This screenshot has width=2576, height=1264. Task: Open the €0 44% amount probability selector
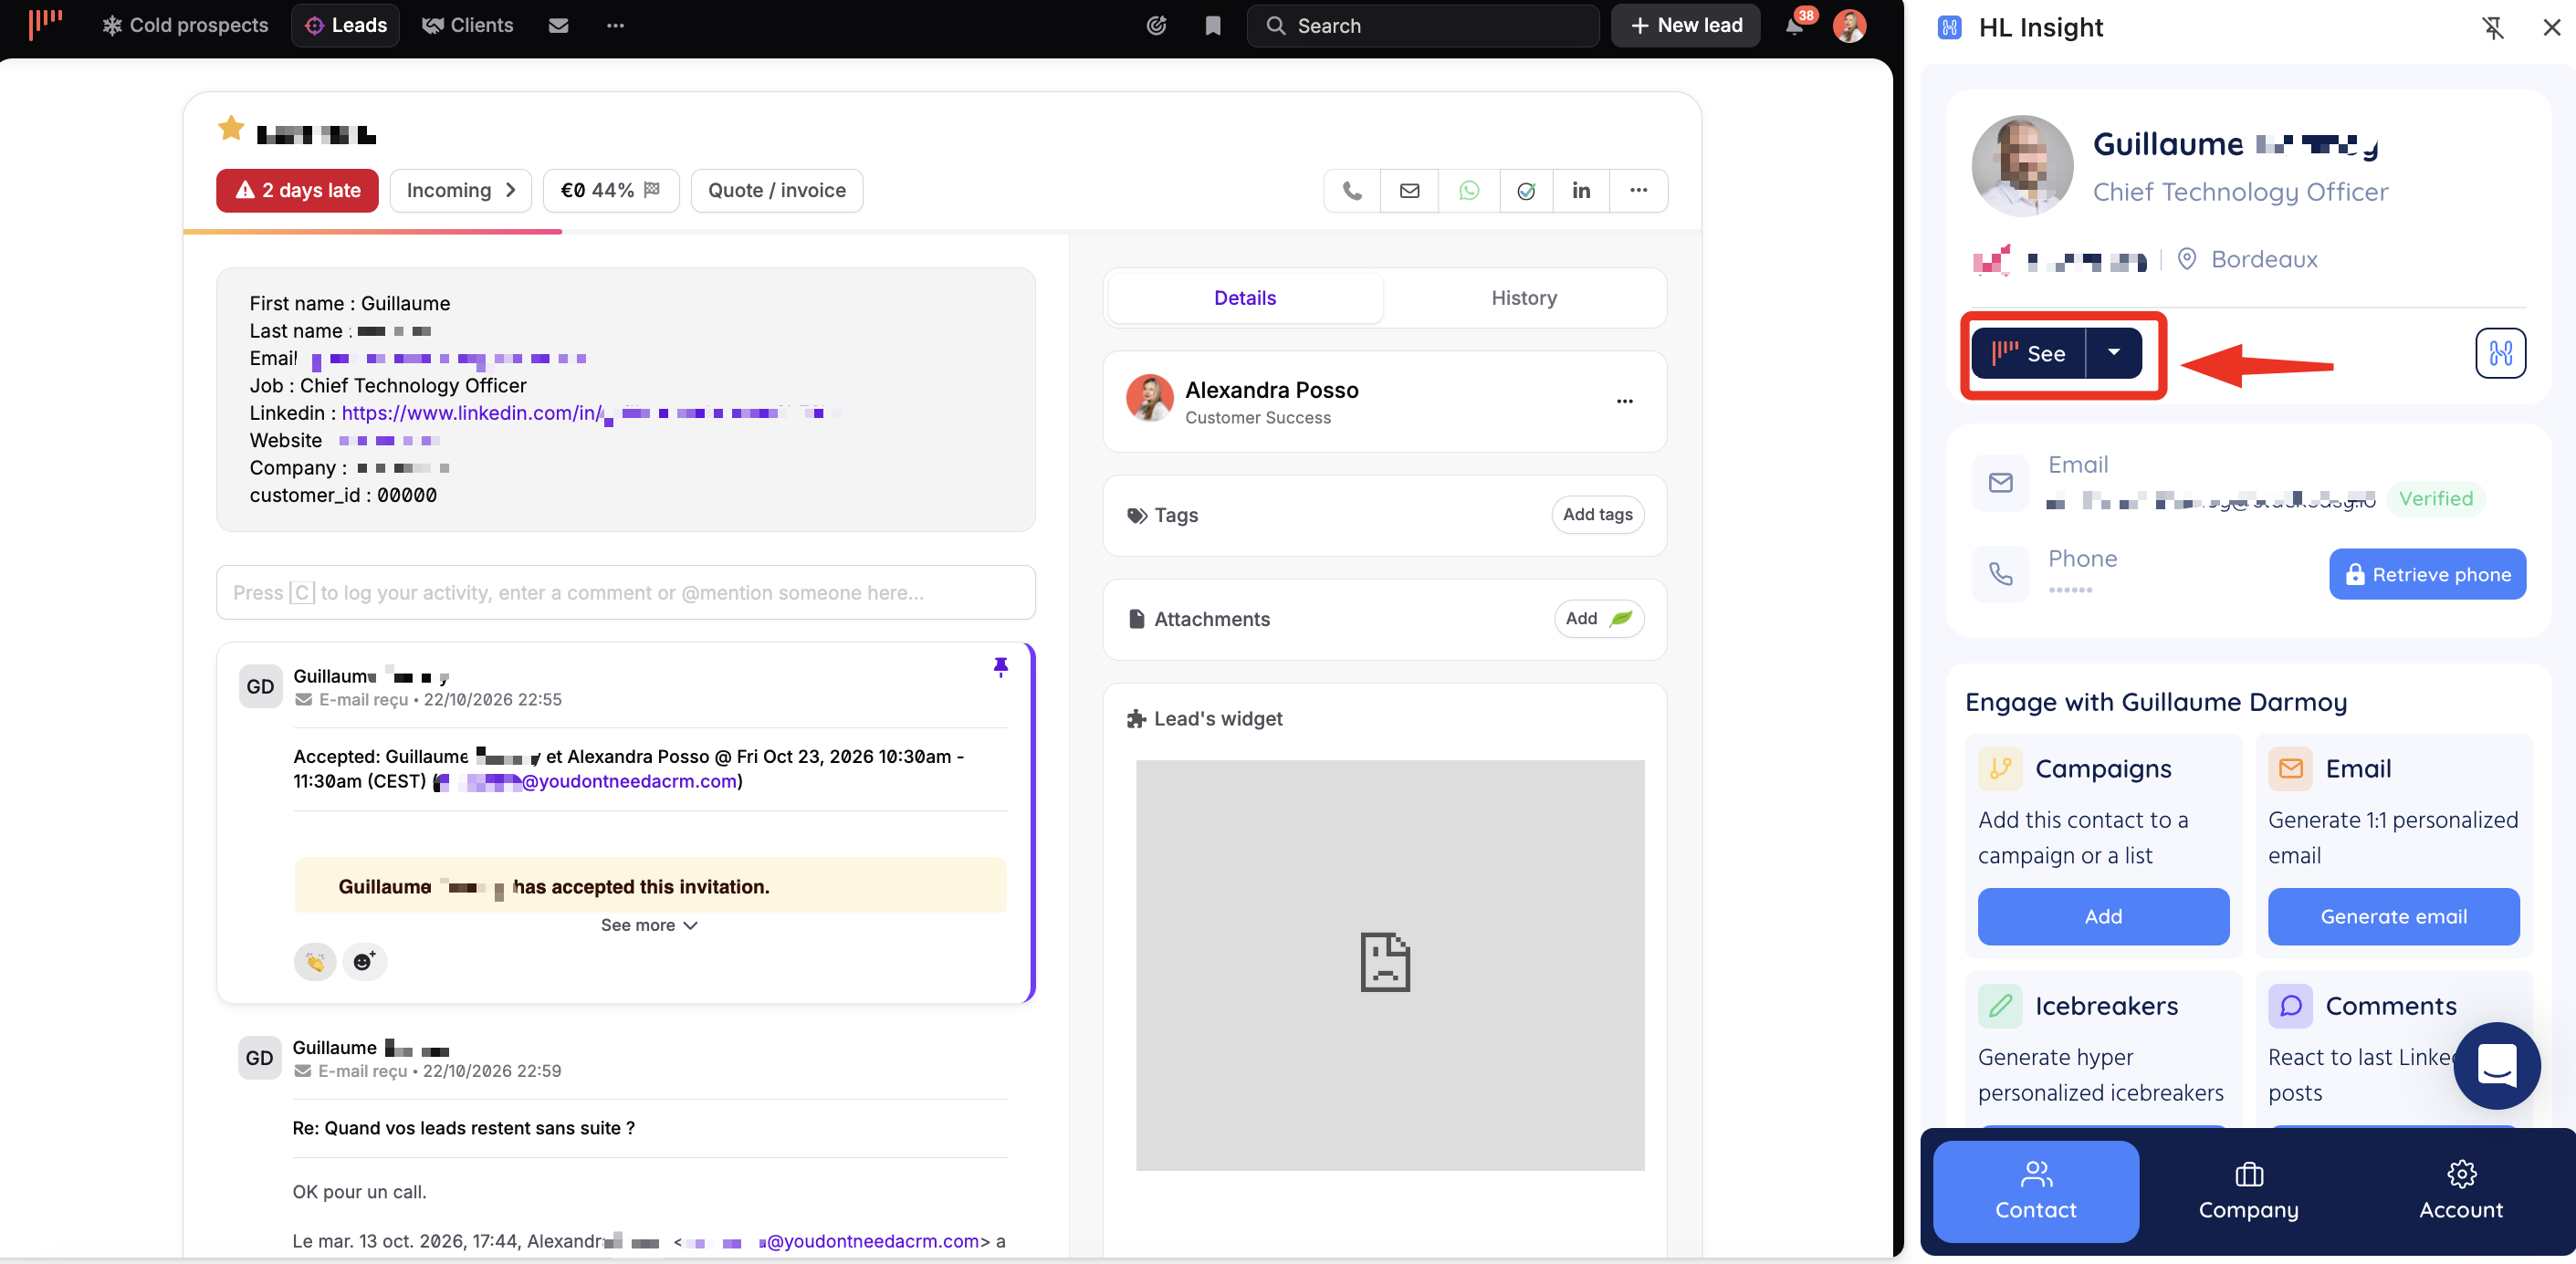(611, 190)
